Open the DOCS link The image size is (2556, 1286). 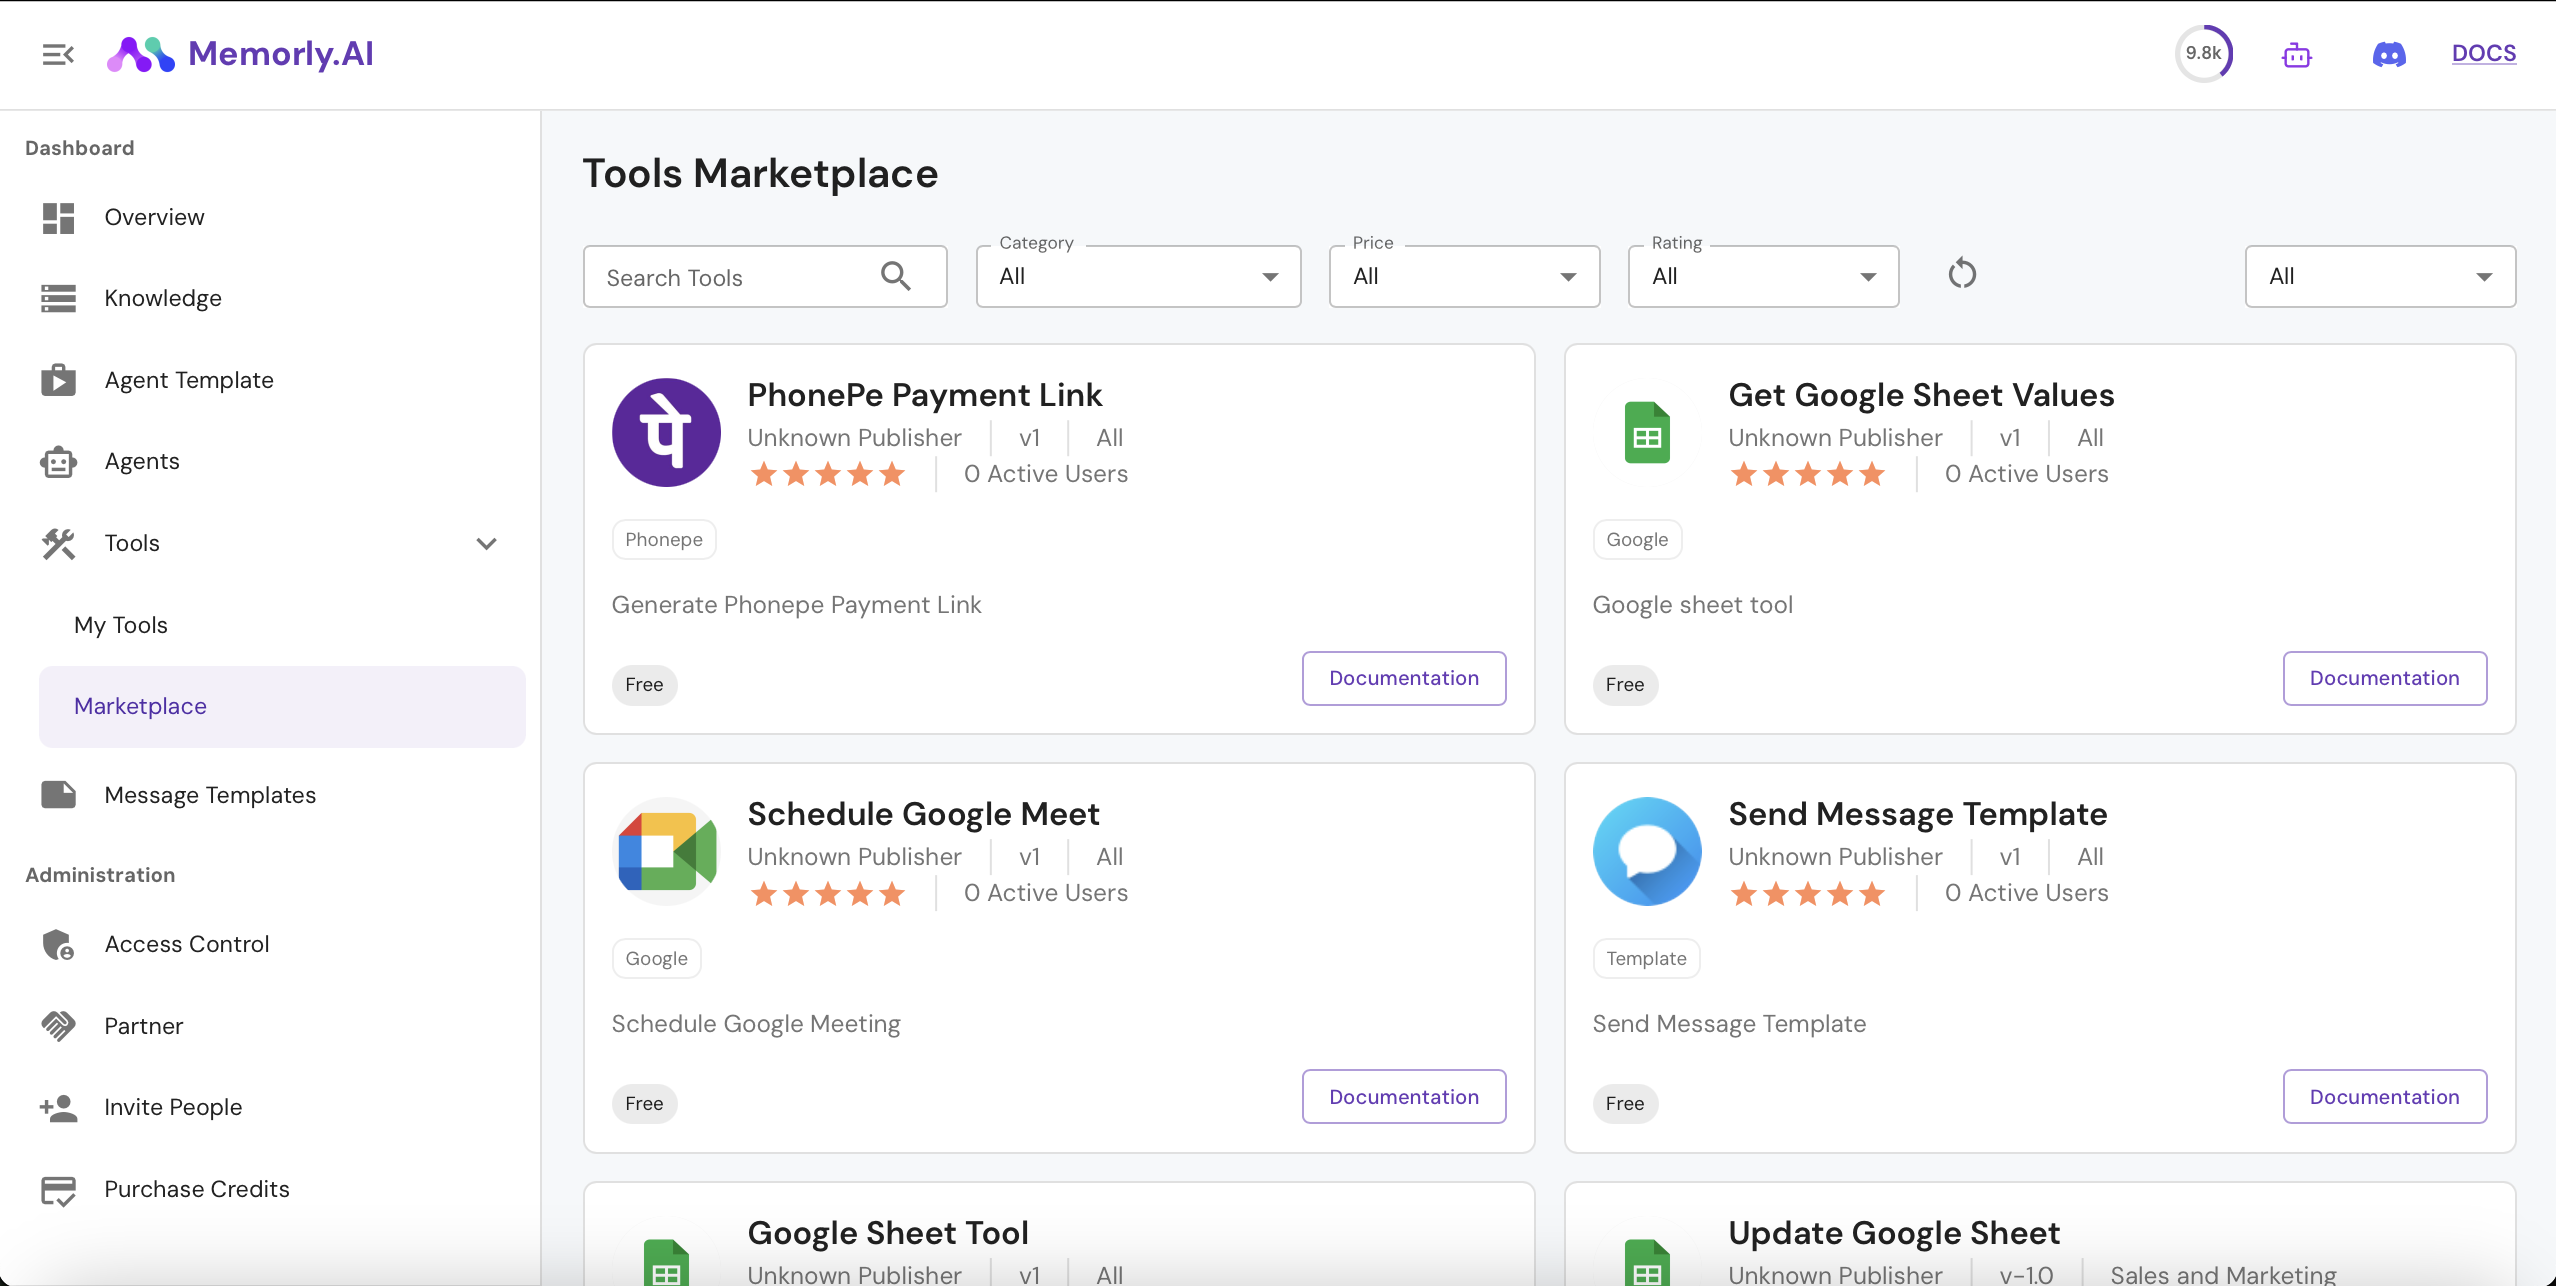(x=2484, y=54)
